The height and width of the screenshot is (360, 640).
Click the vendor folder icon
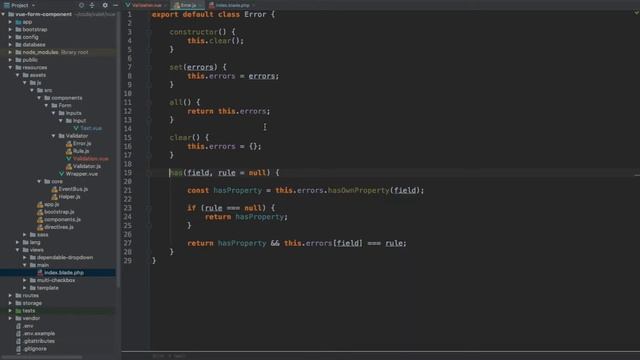pyautogui.click(x=18, y=318)
